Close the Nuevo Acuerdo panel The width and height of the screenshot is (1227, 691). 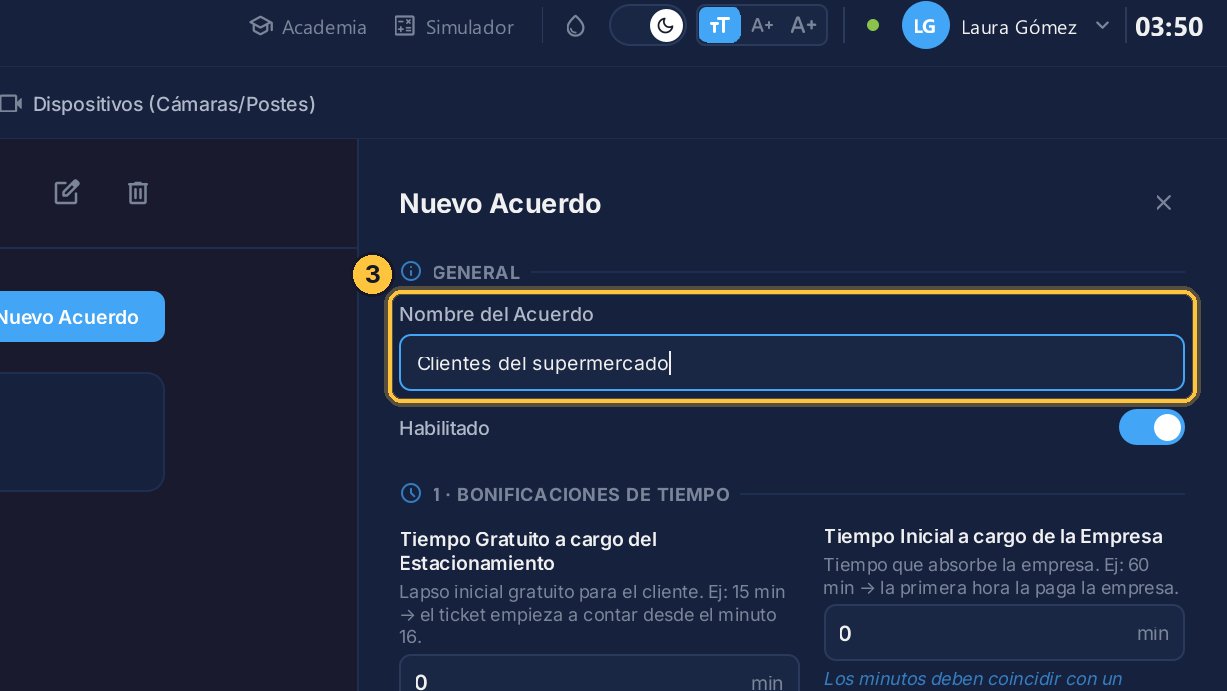1163,203
